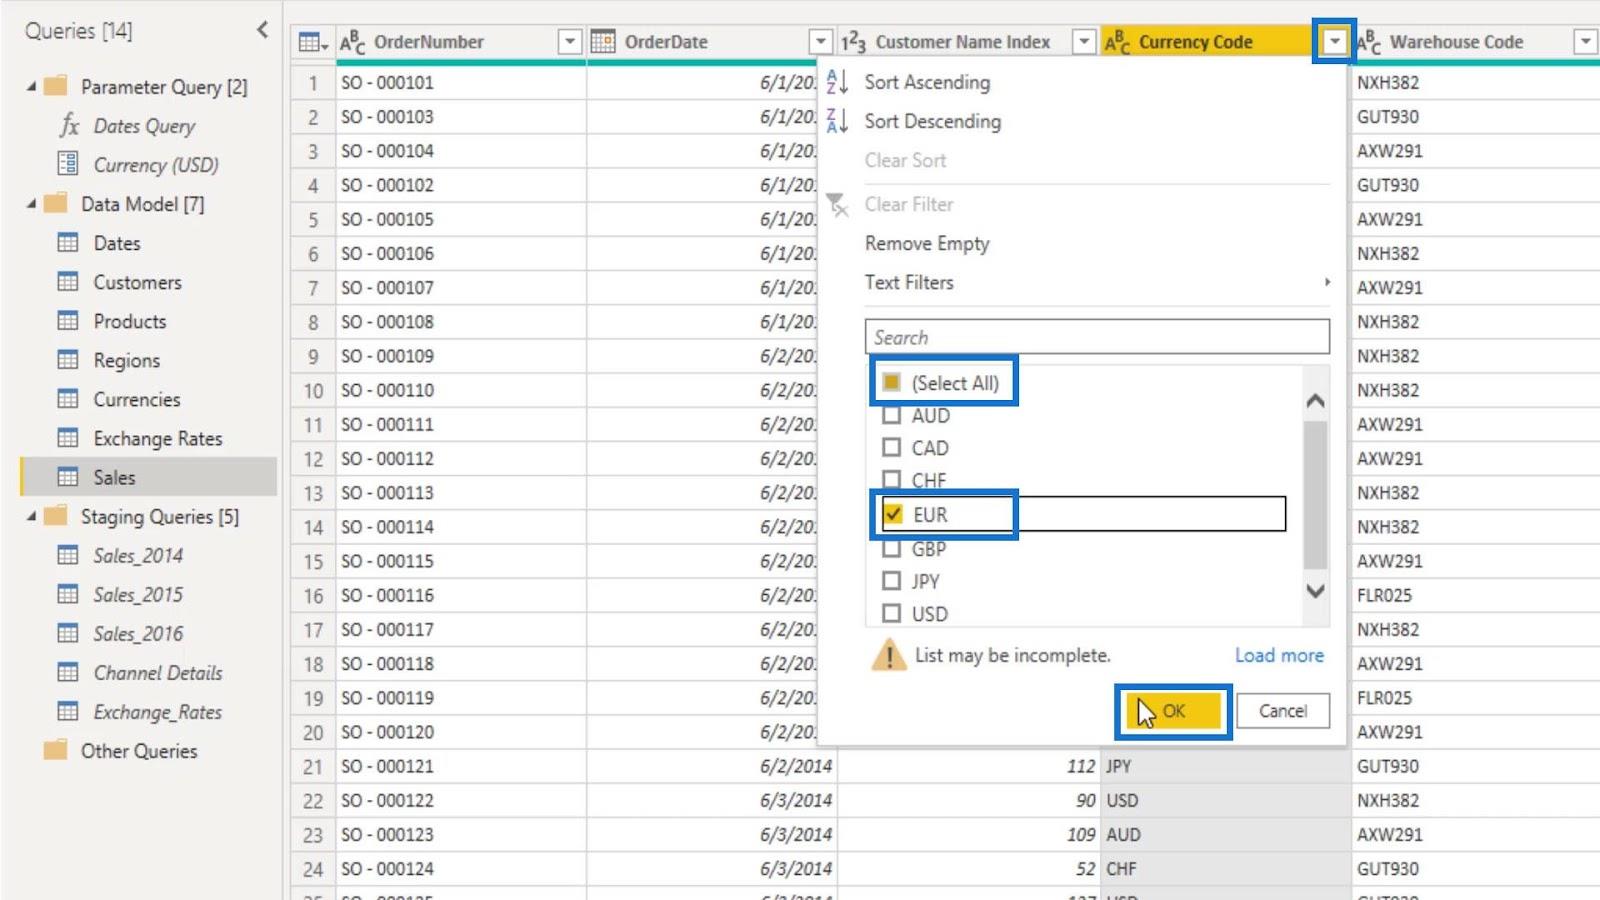Collapse the Queries pane with the chevron
Viewport: 1600px width, 900px height.
tap(262, 30)
